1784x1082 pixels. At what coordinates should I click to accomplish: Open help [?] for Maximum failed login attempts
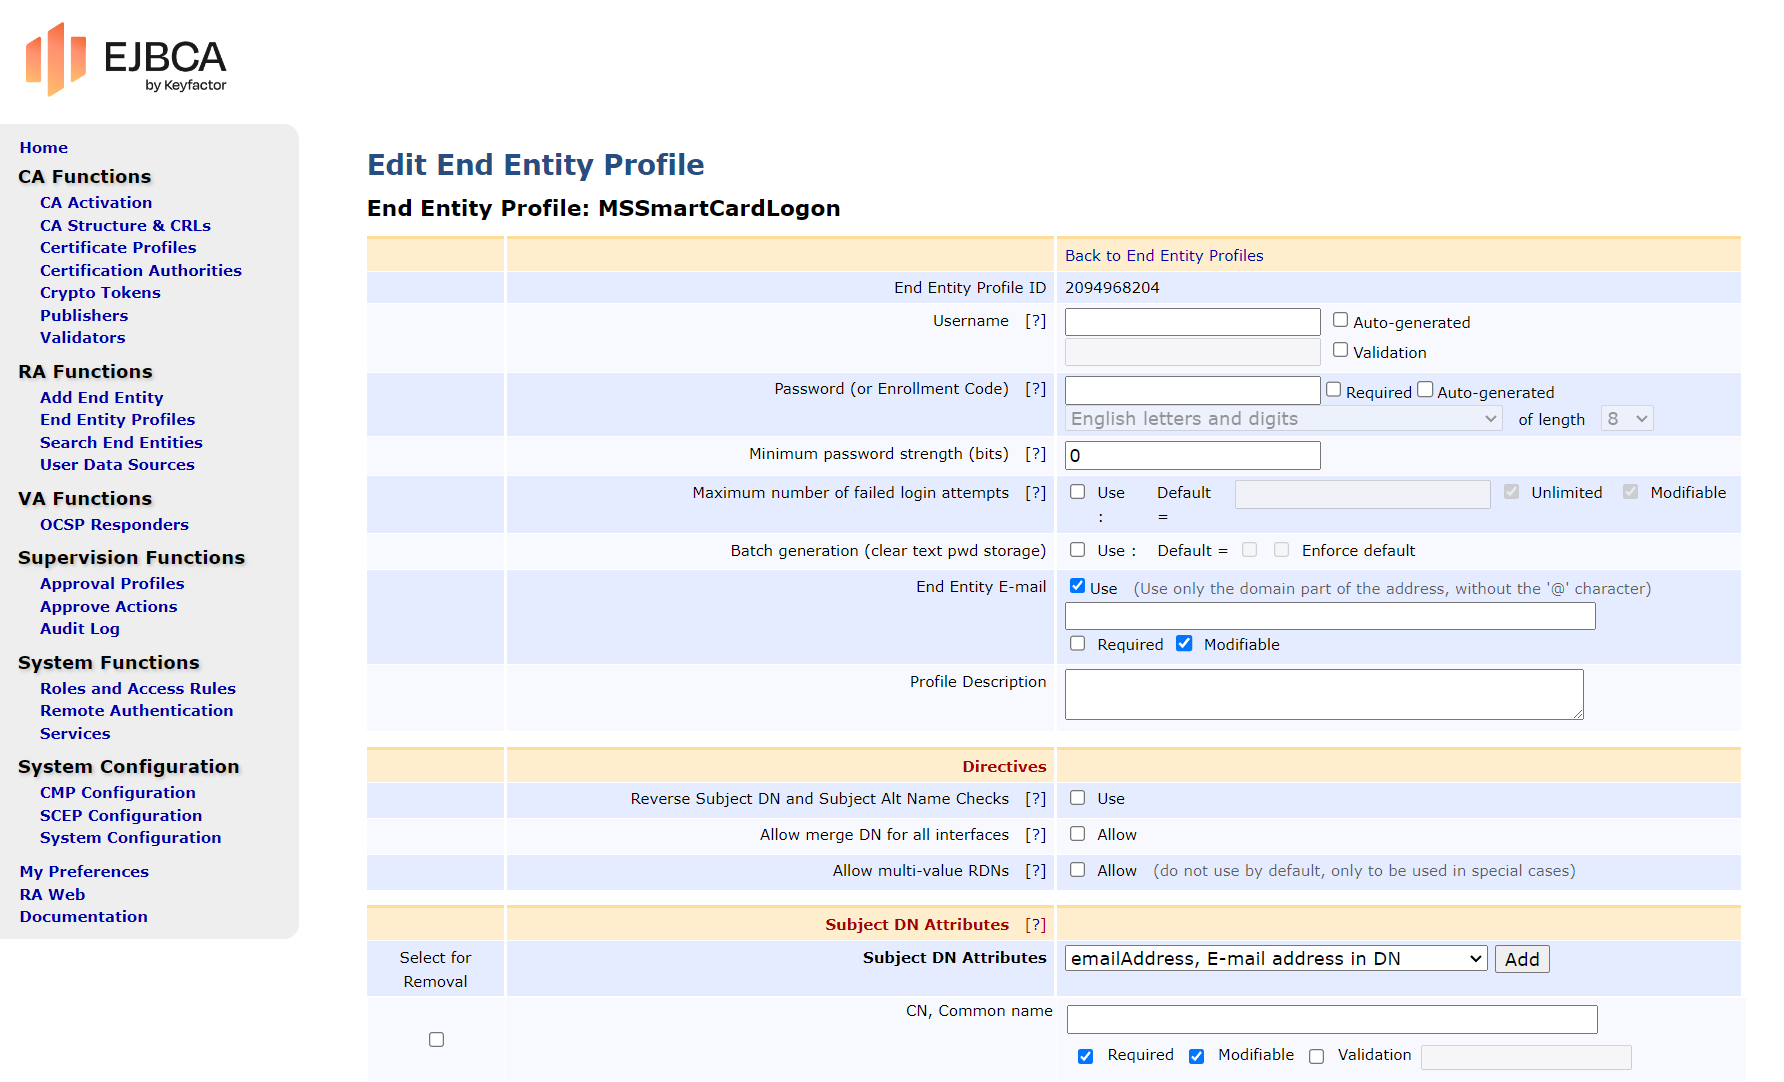tap(1035, 493)
